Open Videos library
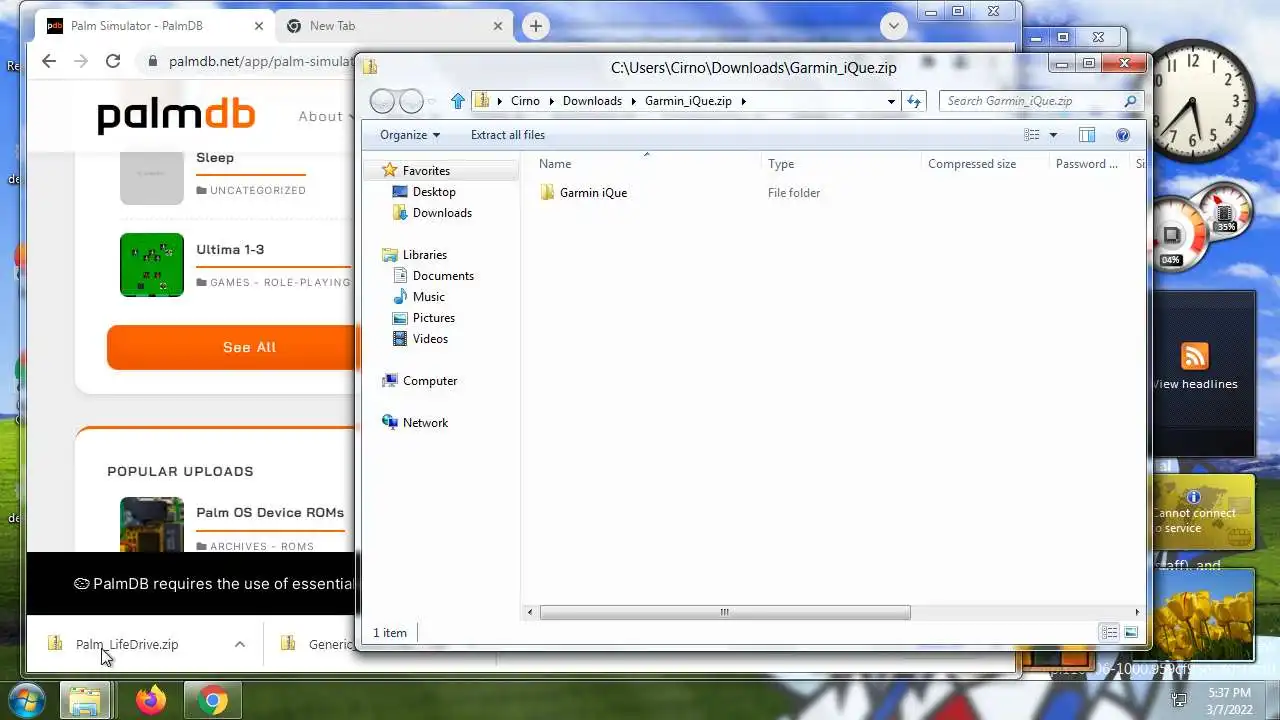The image size is (1280, 720). (x=430, y=339)
